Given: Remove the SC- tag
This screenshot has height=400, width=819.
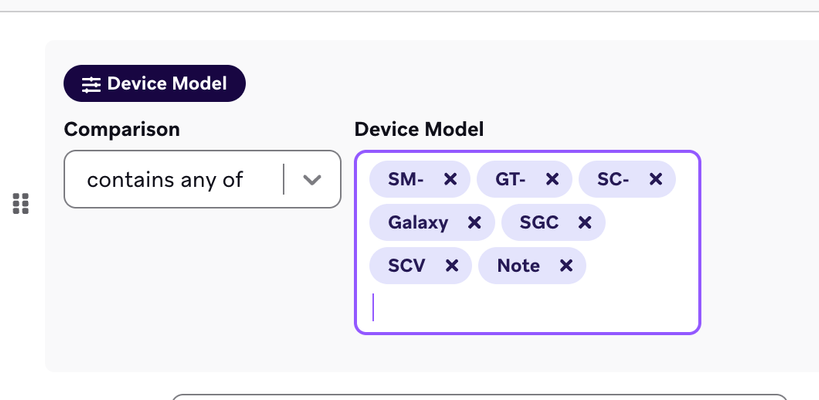Looking at the screenshot, I should [656, 180].
